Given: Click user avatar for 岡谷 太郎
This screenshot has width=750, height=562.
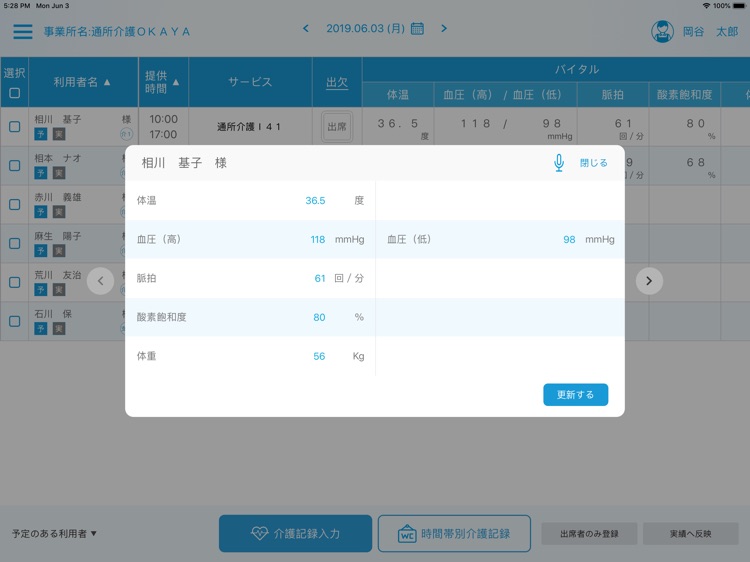Looking at the screenshot, I should pyautogui.click(x=662, y=32).
